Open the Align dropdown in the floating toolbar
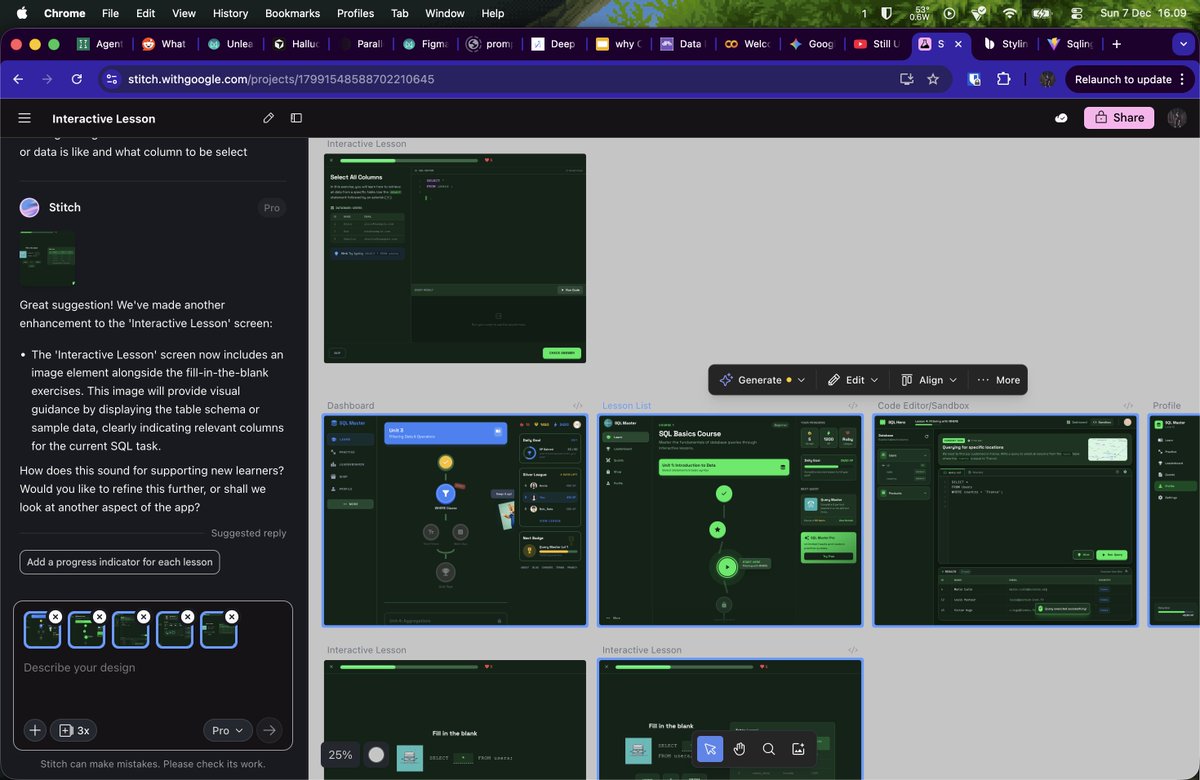 pyautogui.click(x=929, y=380)
